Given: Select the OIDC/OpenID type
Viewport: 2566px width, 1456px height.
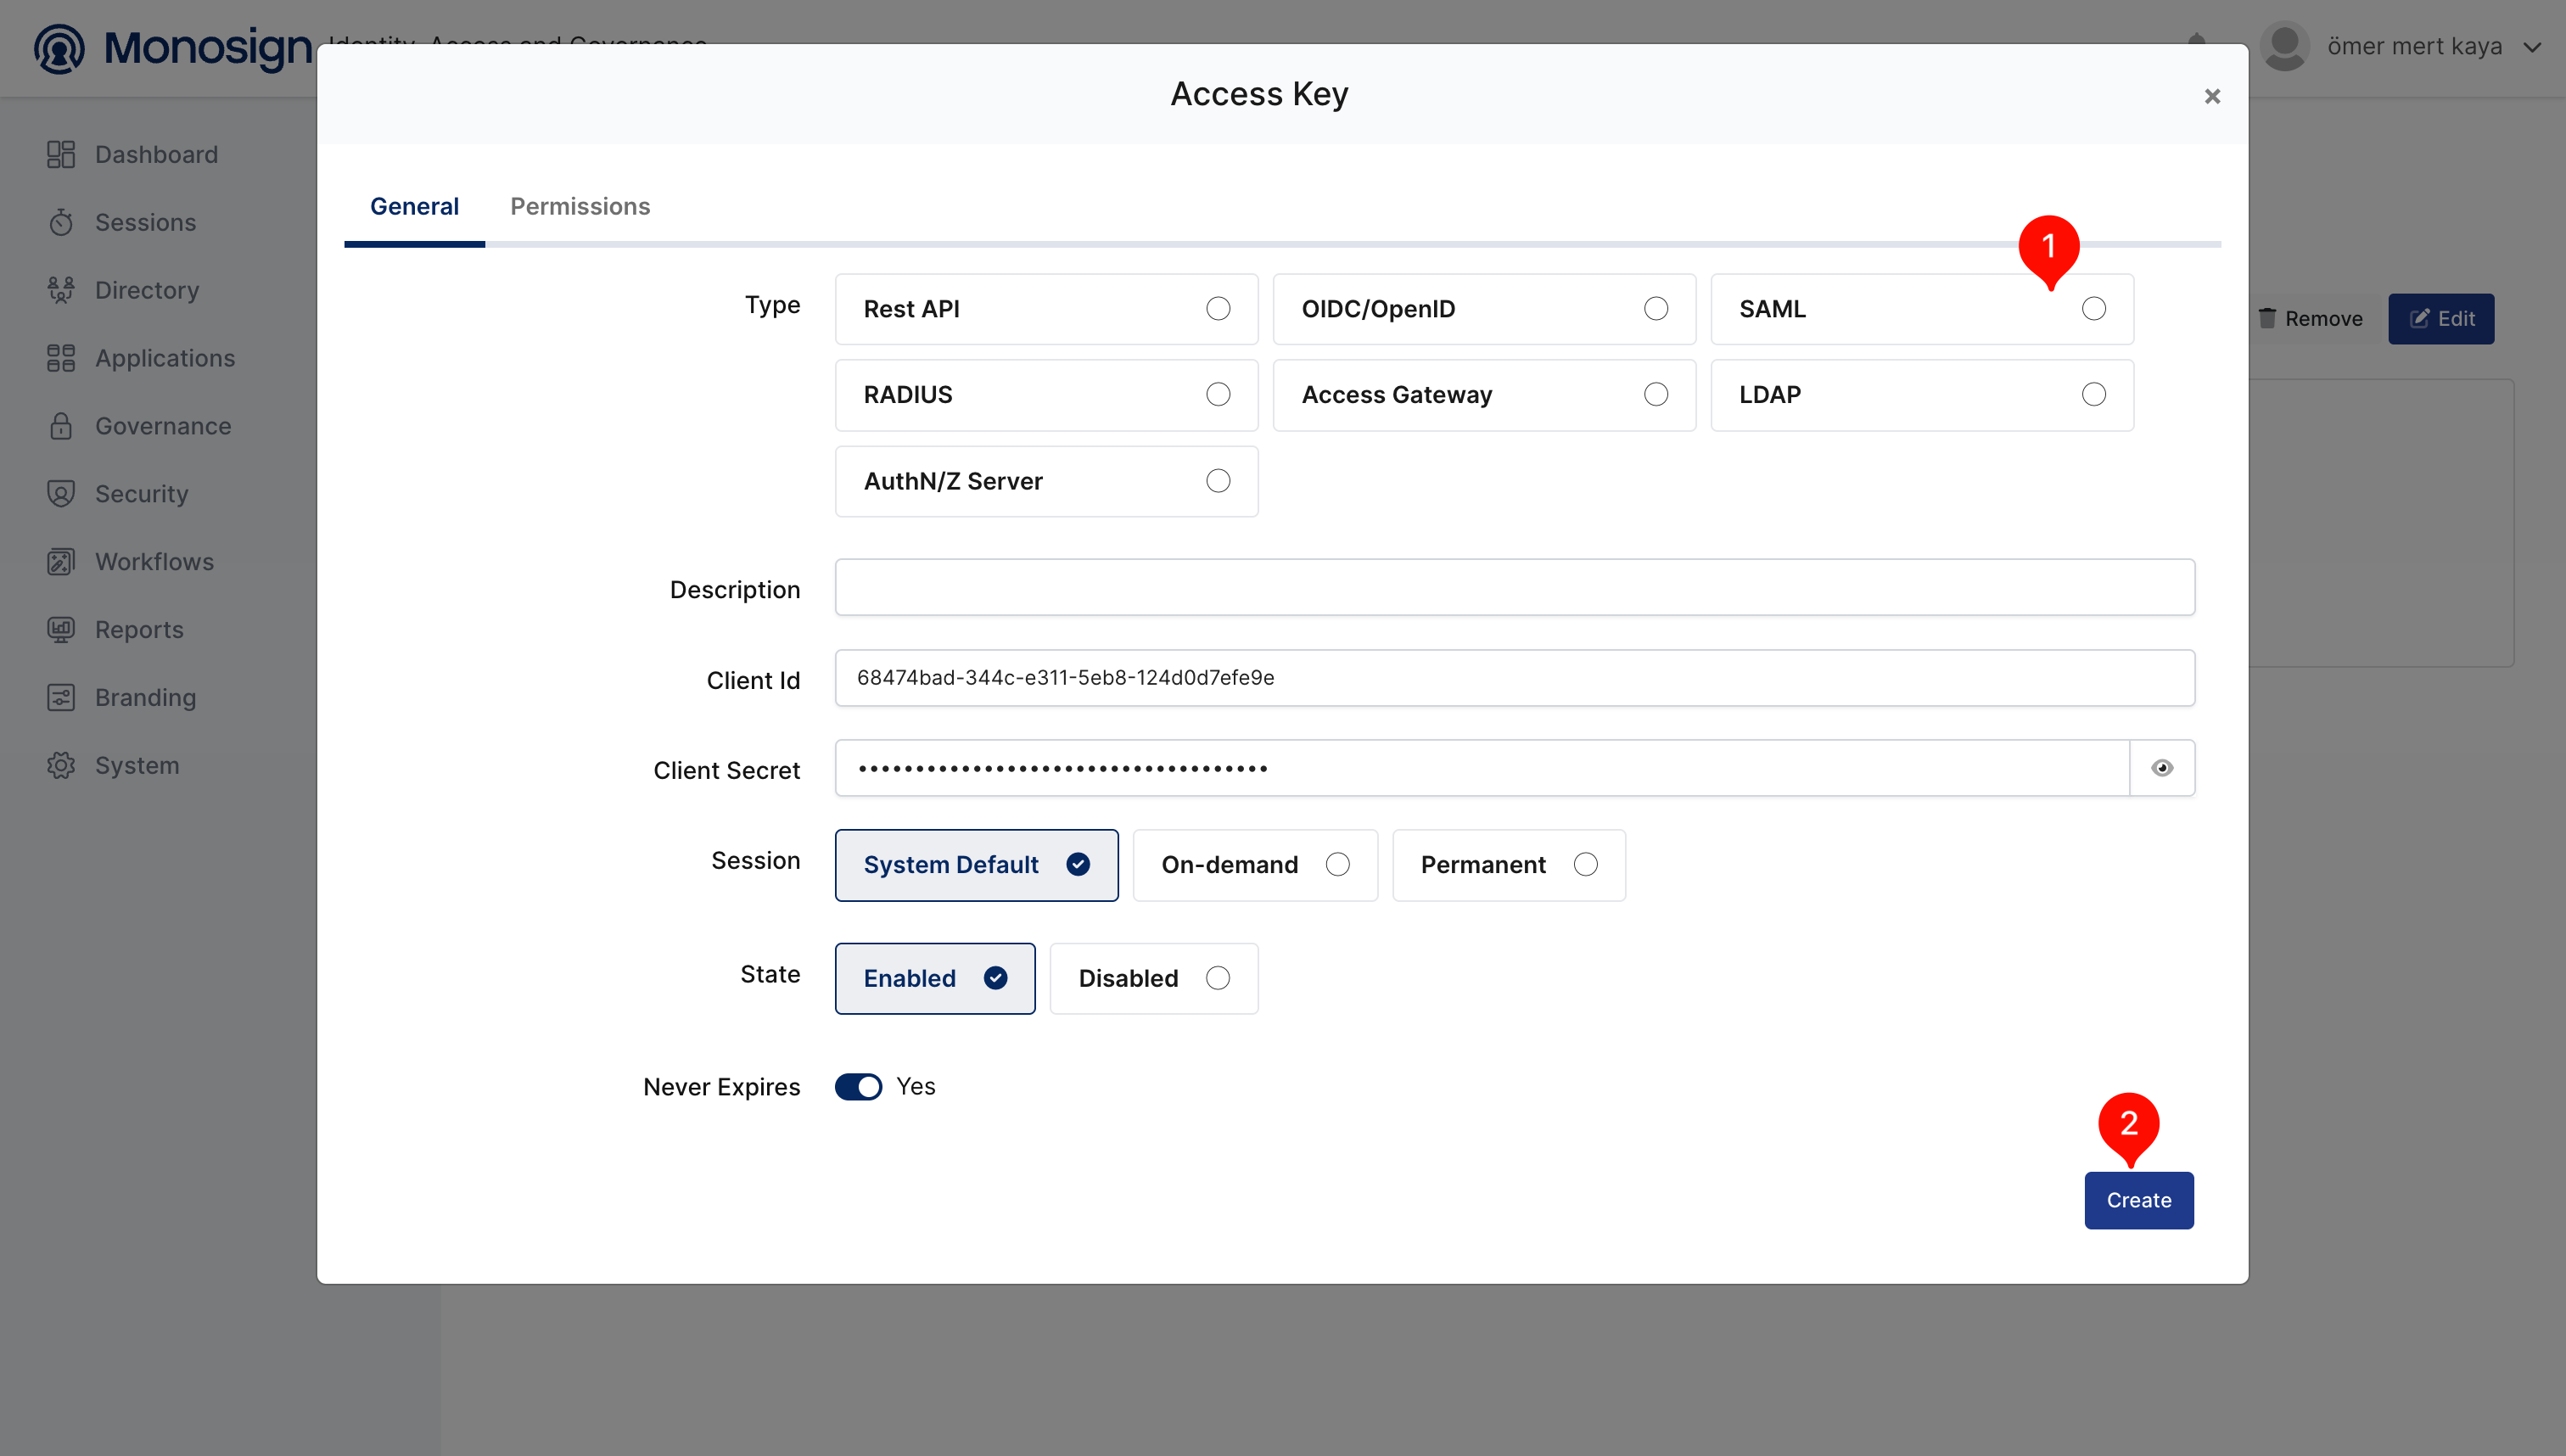Looking at the screenshot, I should [x=1484, y=309].
